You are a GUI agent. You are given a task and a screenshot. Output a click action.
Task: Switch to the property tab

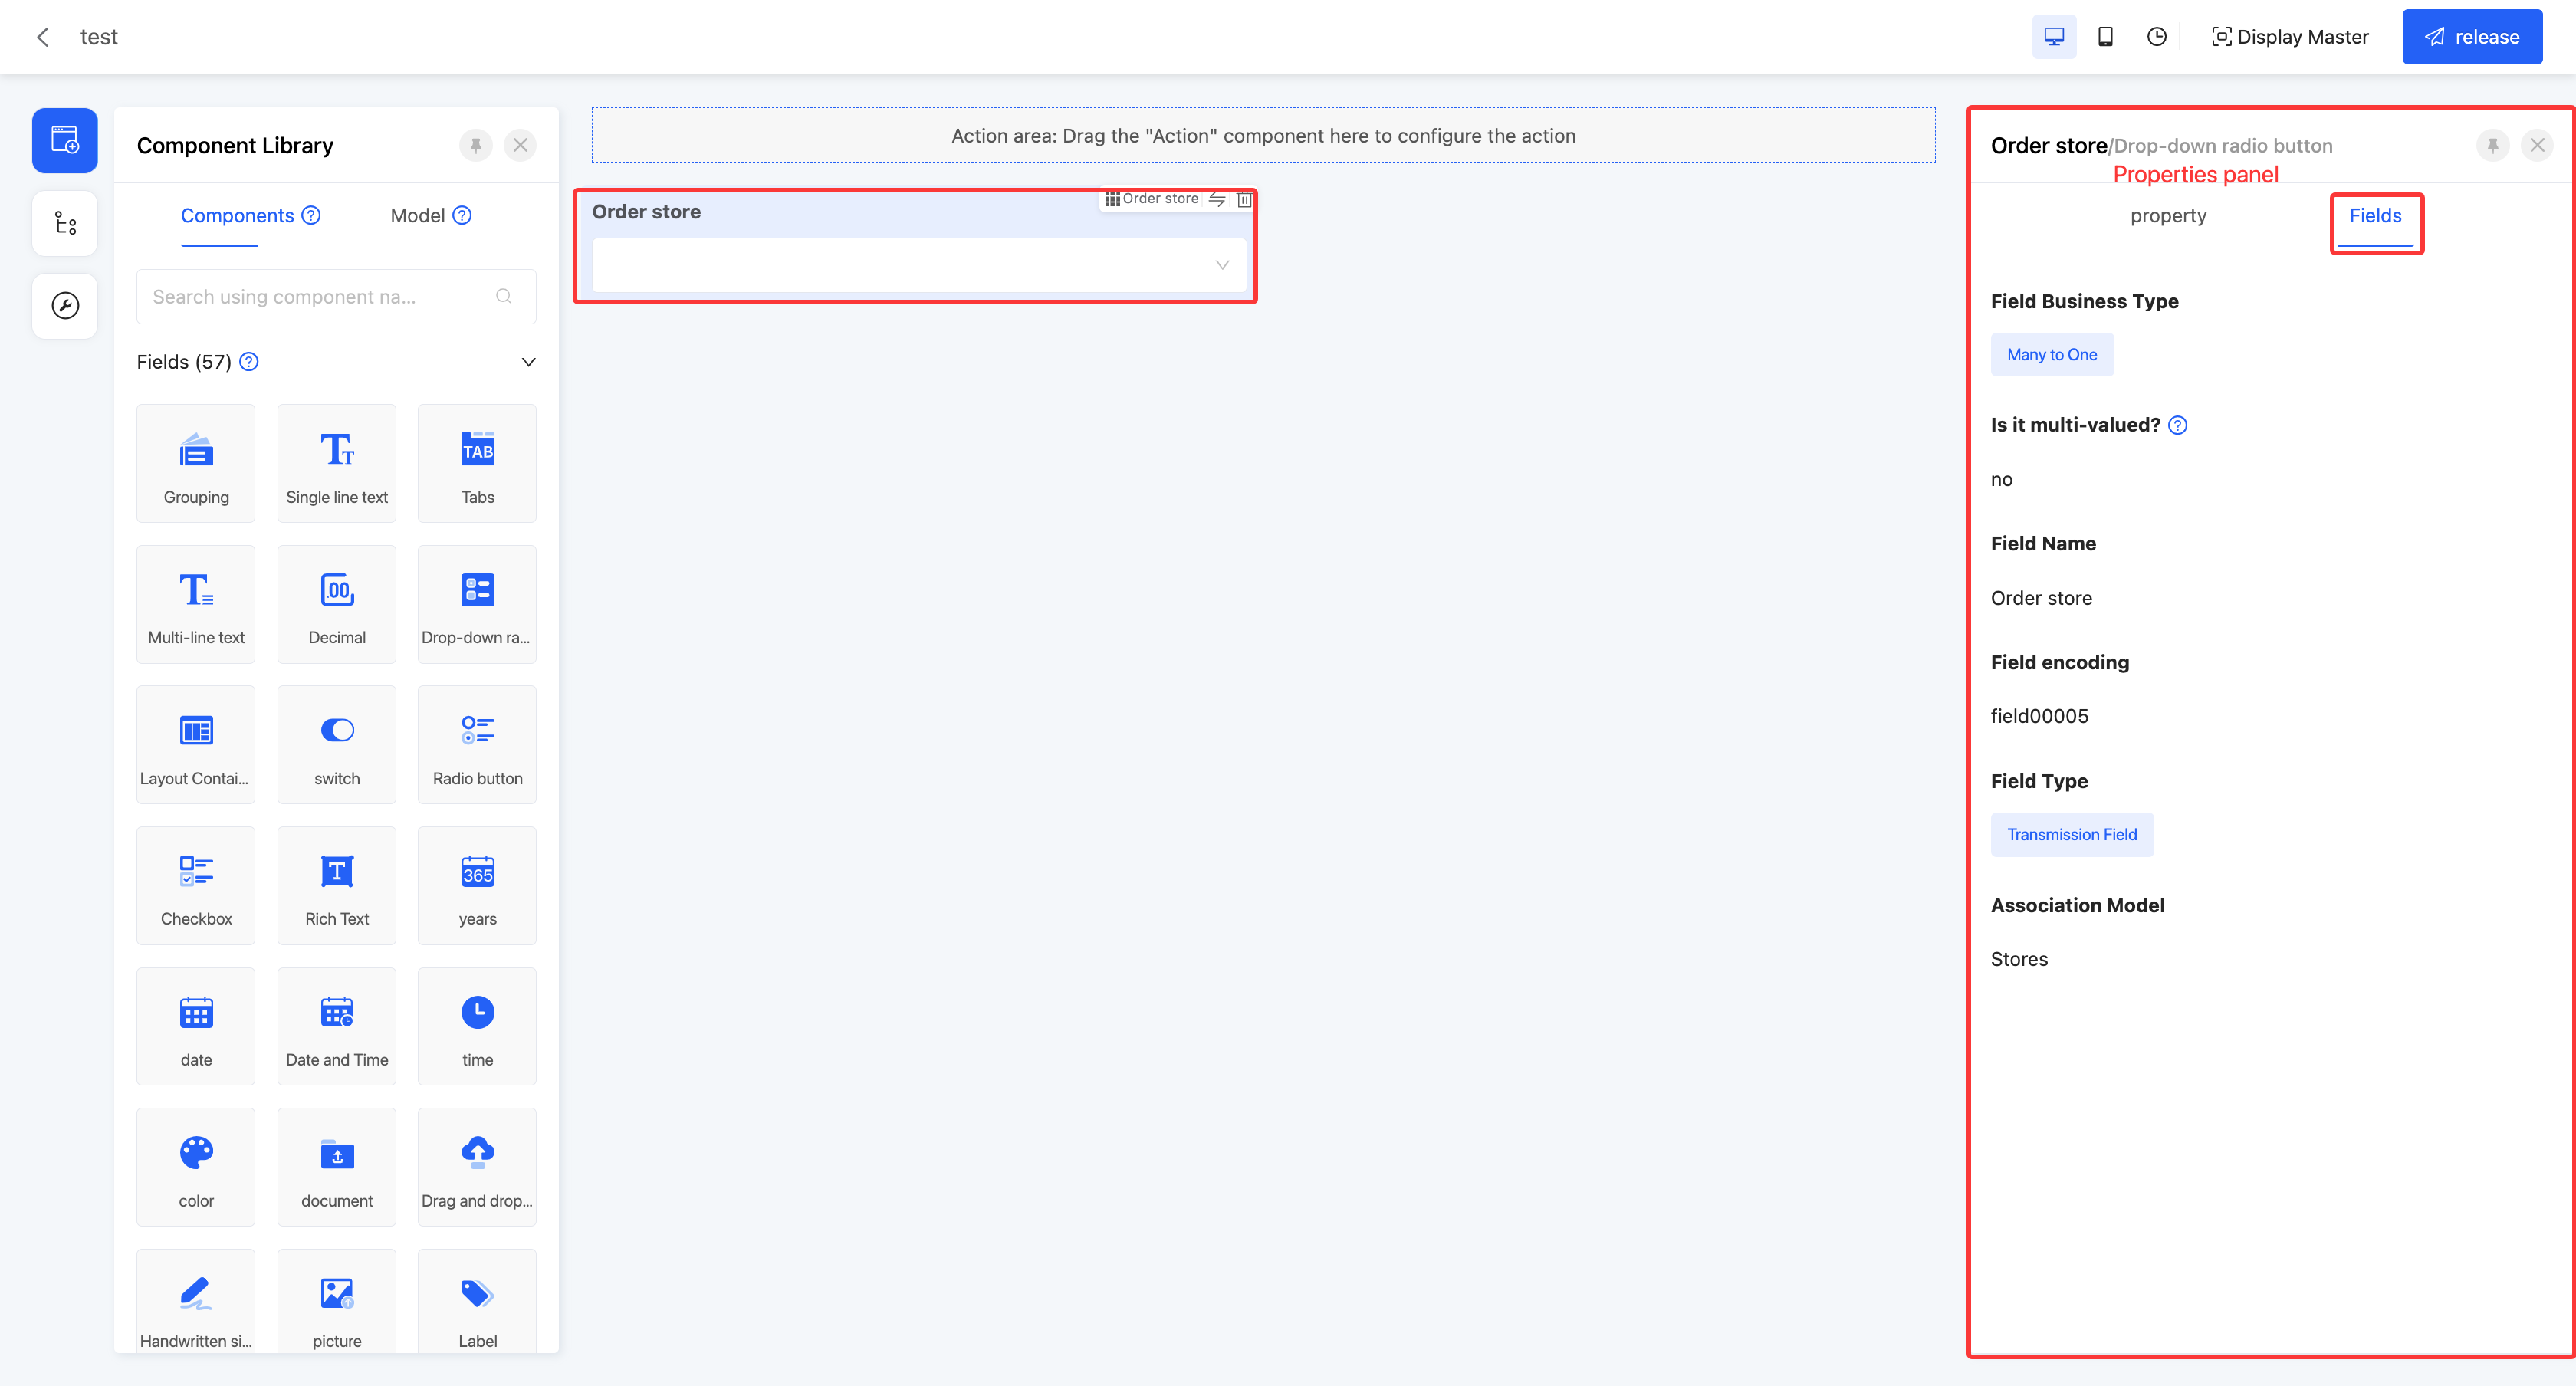point(2167,216)
